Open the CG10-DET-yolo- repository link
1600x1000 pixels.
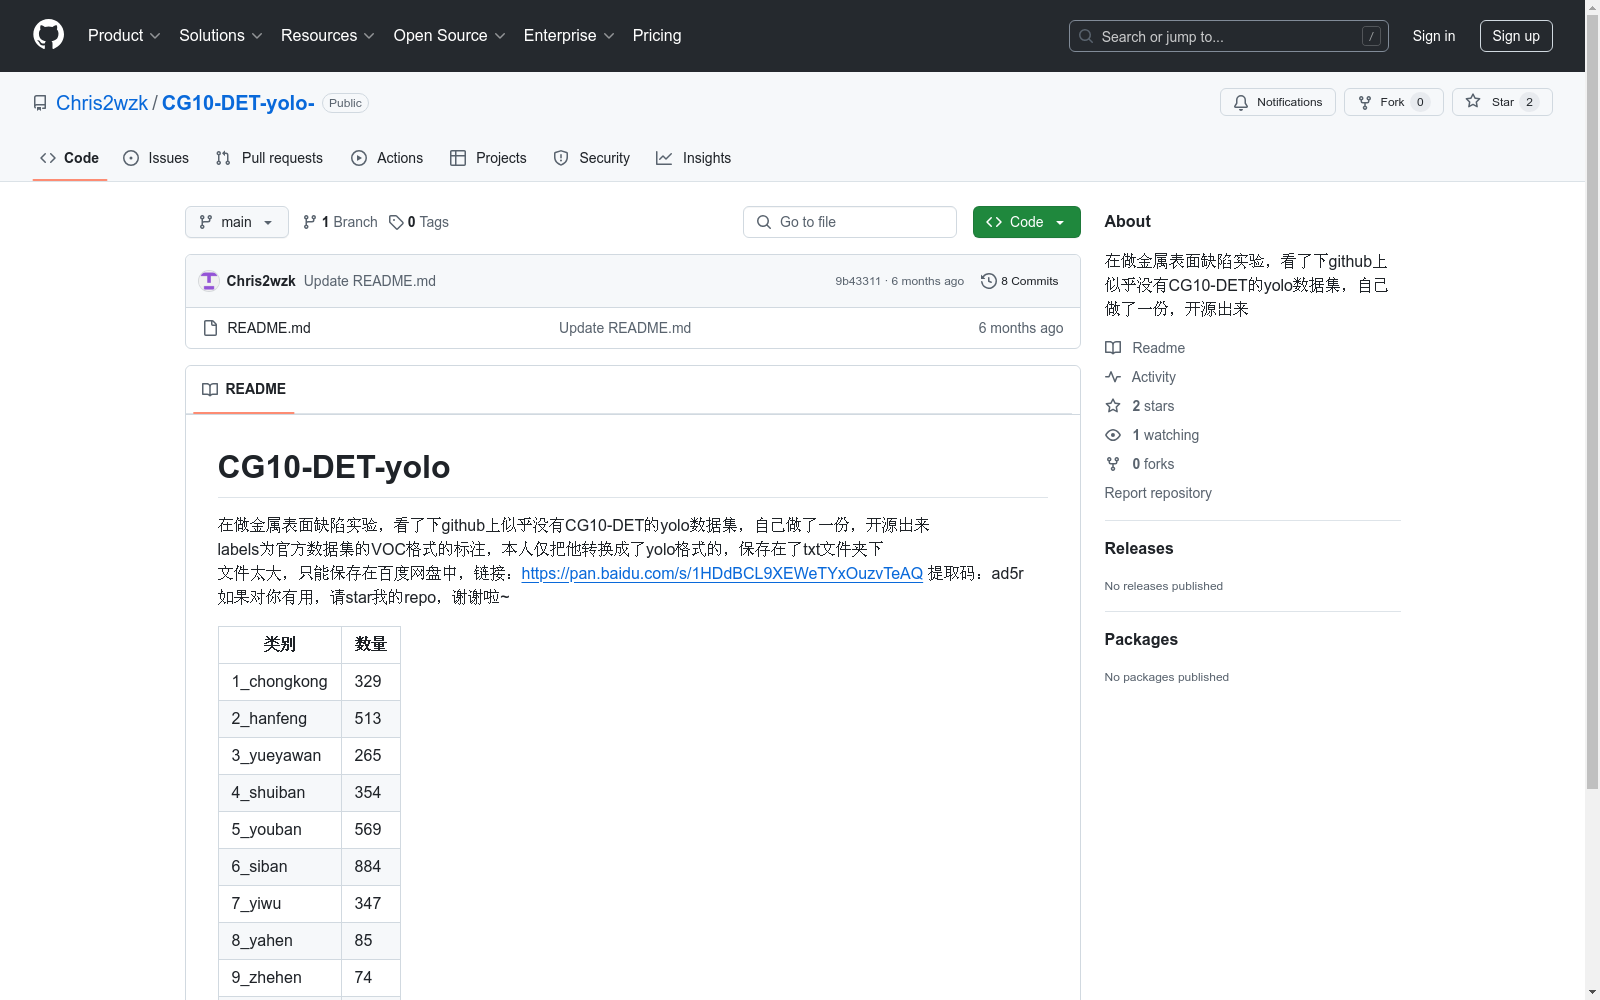coord(238,103)
